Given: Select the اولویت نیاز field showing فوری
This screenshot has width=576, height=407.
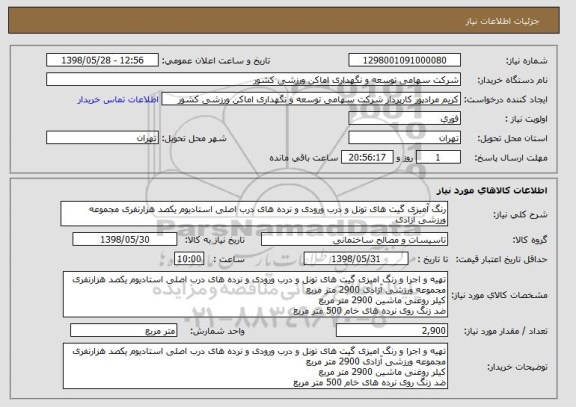Looking at the screenshot, I should [x=404, y=119].
